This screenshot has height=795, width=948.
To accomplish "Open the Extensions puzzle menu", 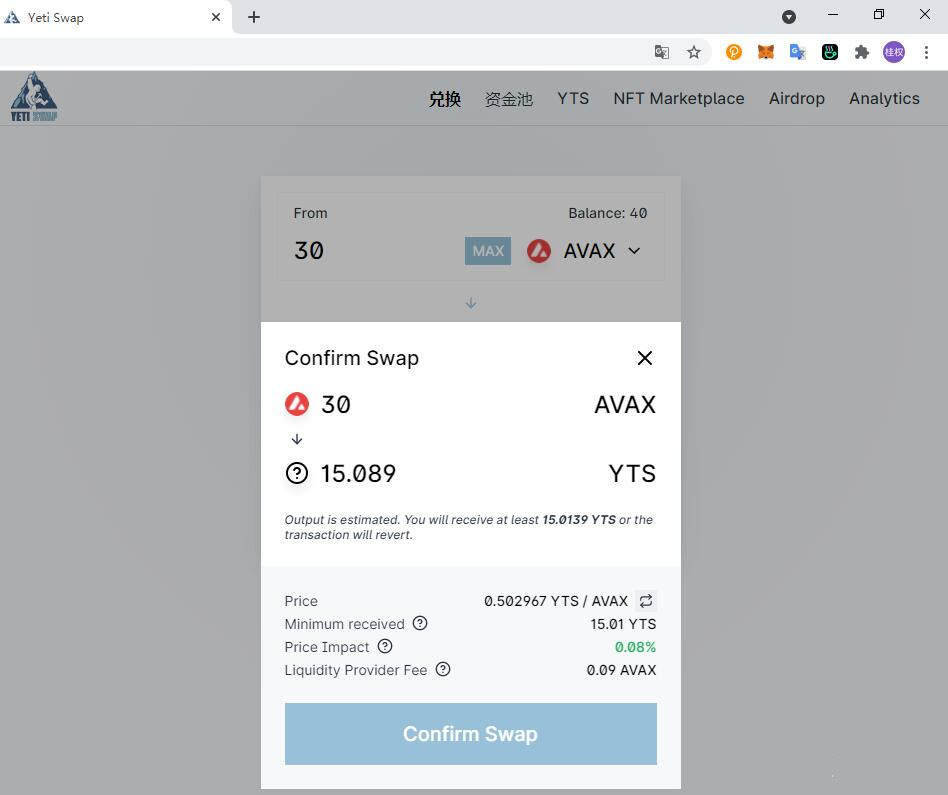I will 862,53.
